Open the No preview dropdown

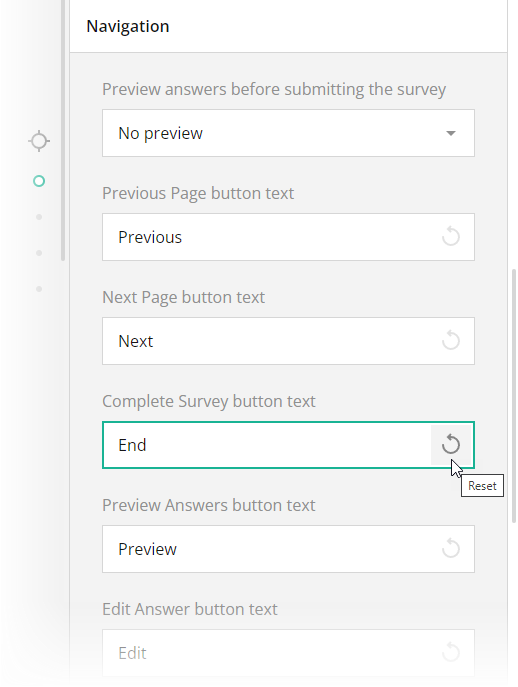tap(288, 133)
